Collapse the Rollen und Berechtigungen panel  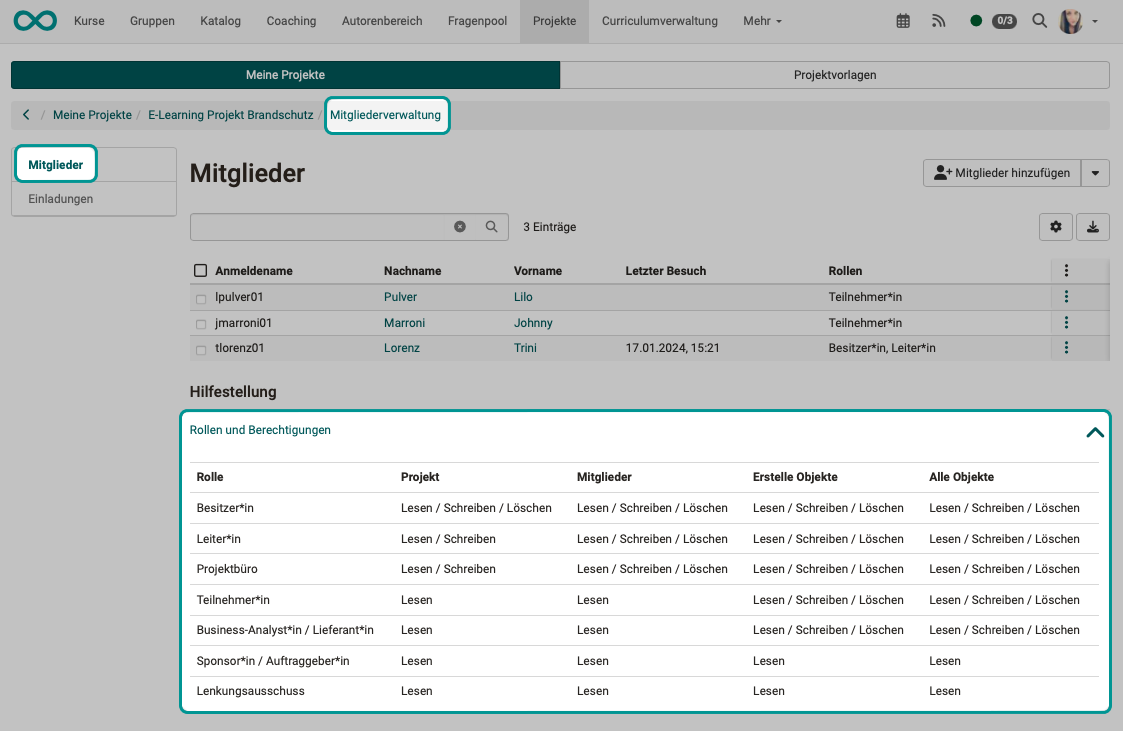click(1095, 432)
